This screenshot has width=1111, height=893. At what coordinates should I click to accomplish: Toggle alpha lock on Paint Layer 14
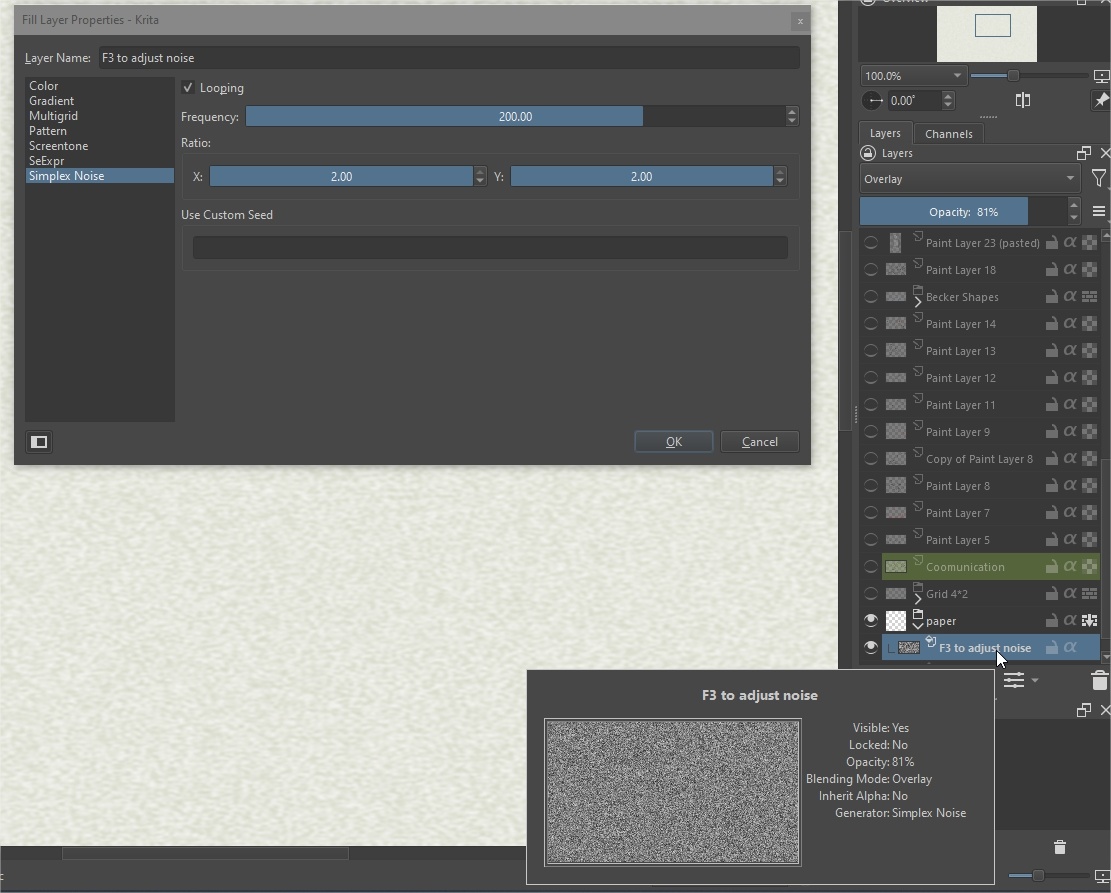point(1089,324)
